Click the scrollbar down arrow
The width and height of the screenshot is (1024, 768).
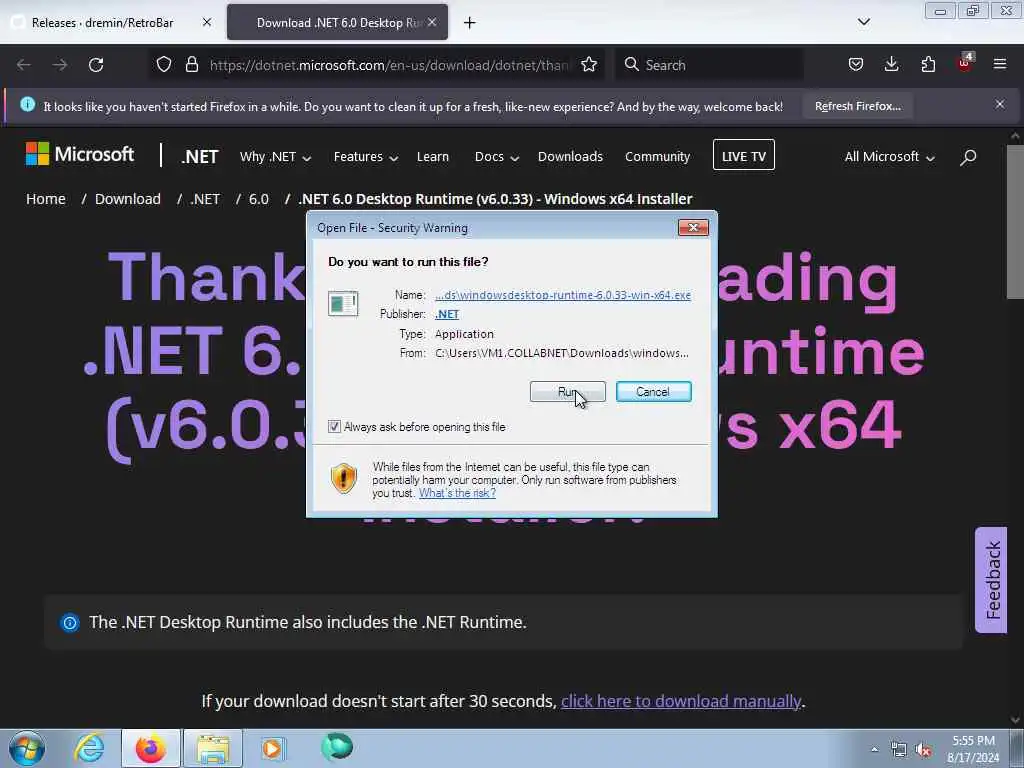[1015, 720]
